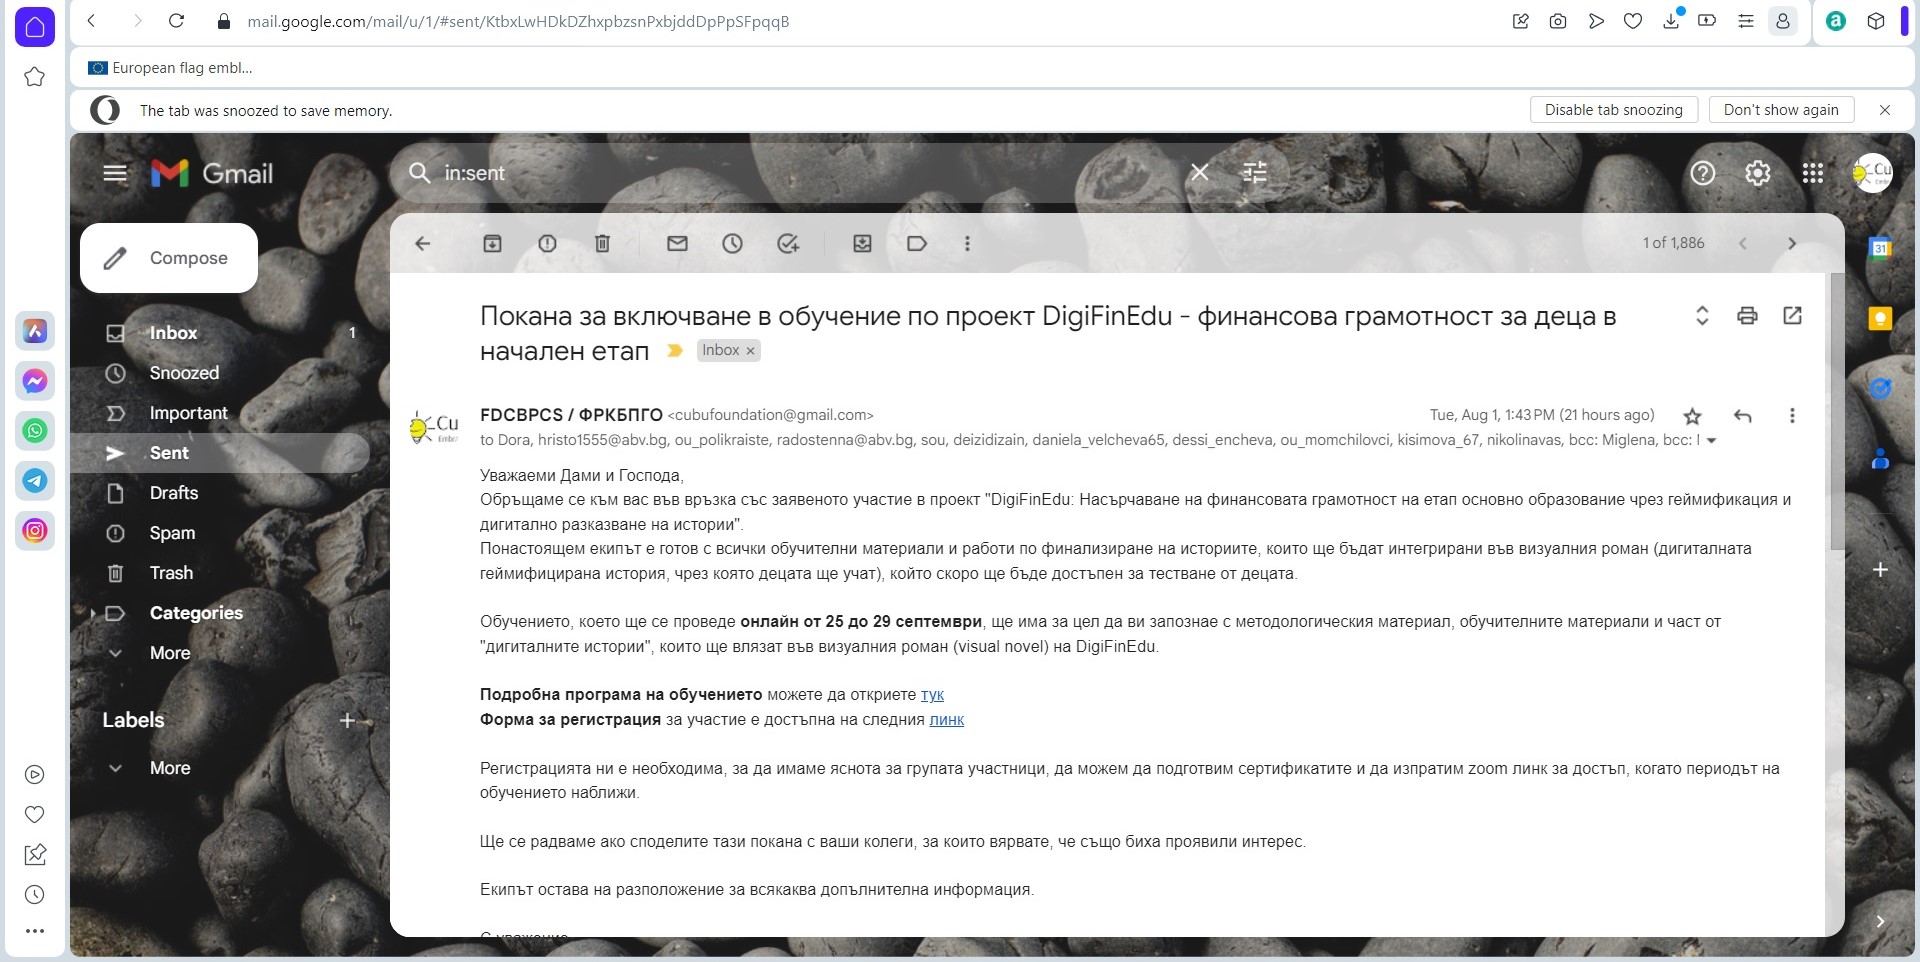Reply to the message

point(1743,416)
